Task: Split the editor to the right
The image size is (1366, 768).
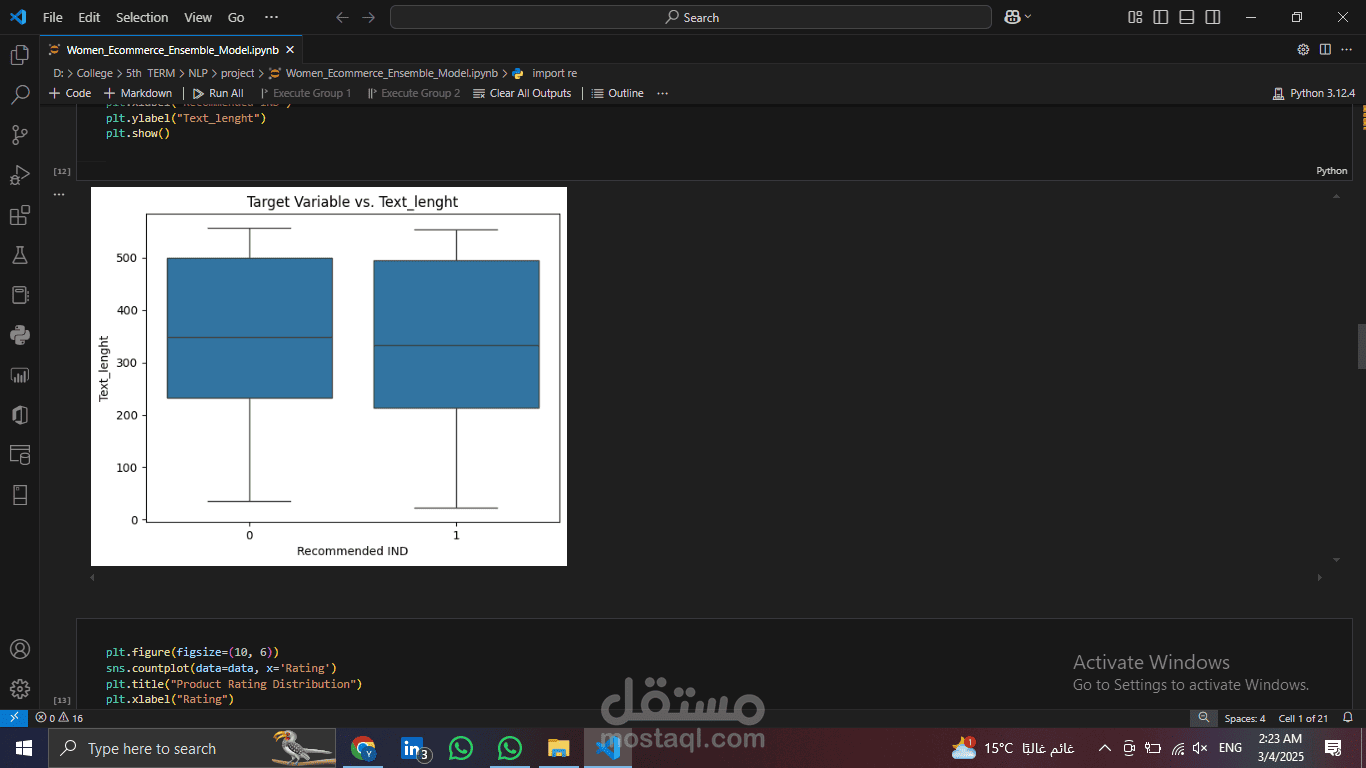Action: click(x=1325, y=49)
